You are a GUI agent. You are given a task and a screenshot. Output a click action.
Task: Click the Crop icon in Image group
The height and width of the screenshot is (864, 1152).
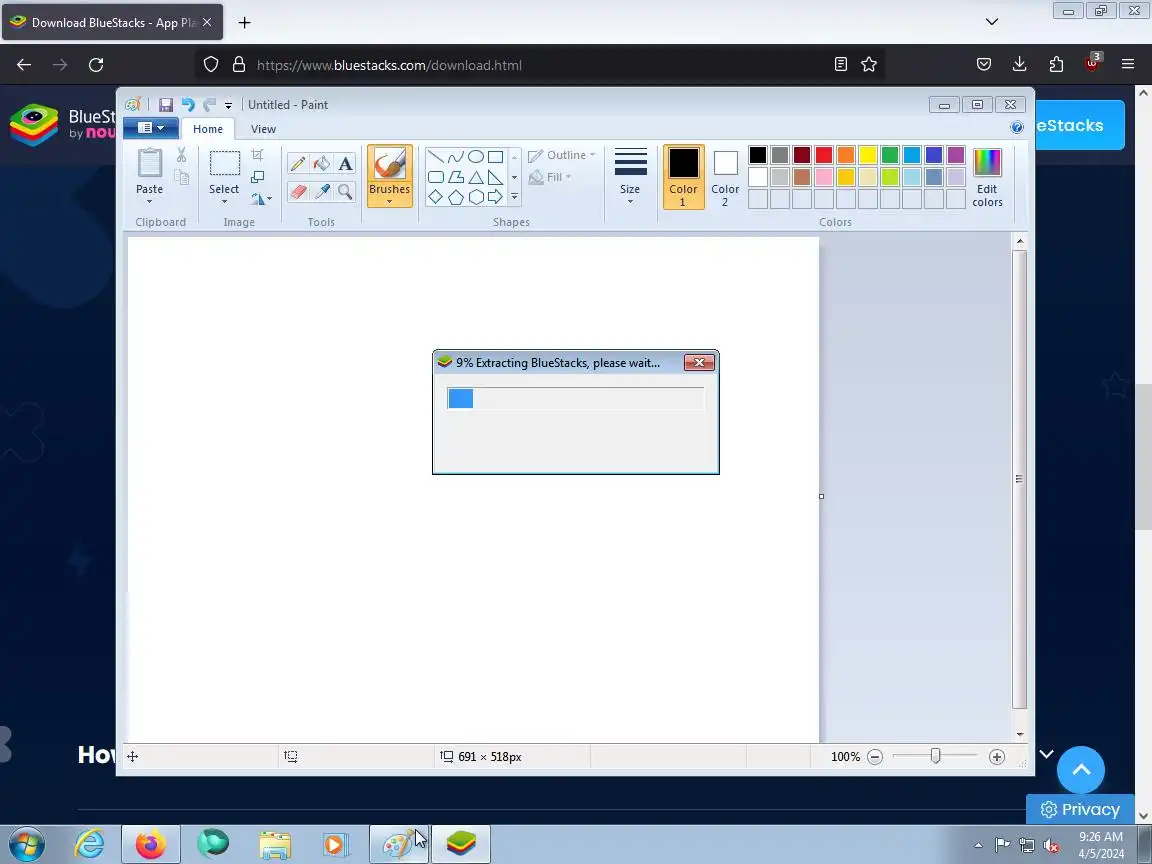click(x=257, y=155)
